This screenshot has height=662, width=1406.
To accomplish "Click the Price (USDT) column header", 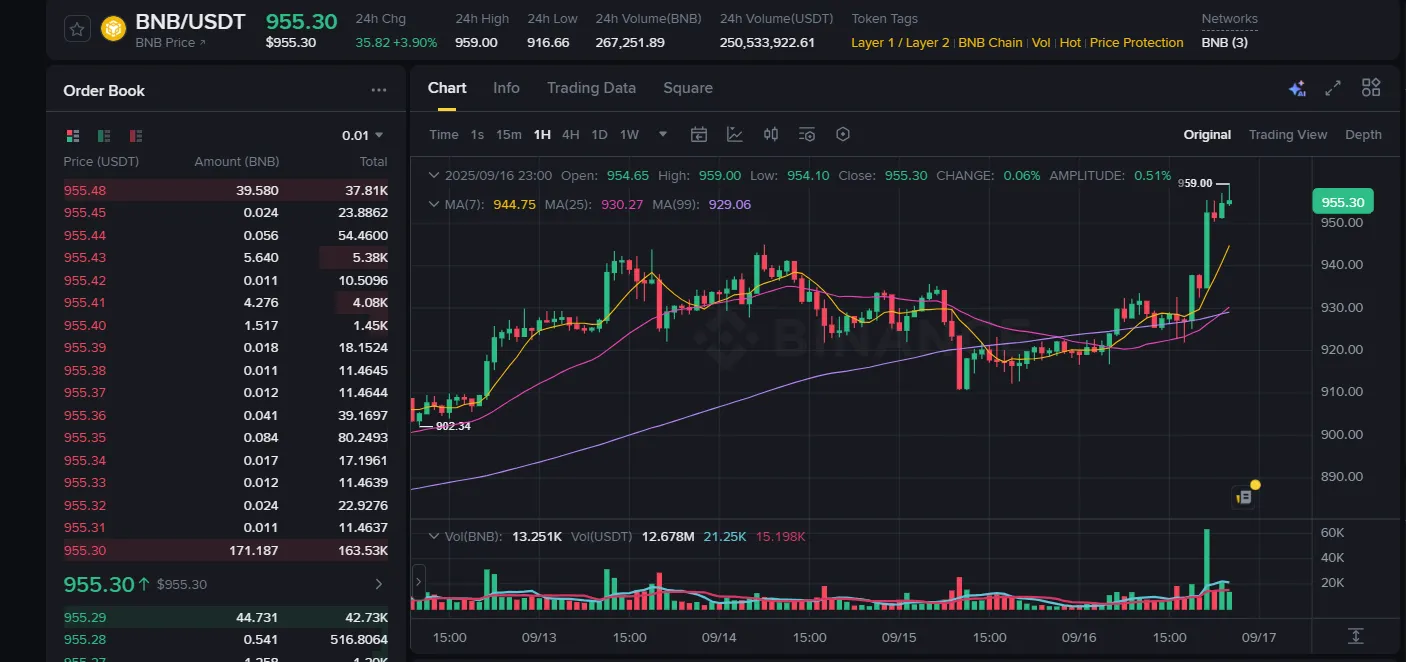I will tap(101, 162).
